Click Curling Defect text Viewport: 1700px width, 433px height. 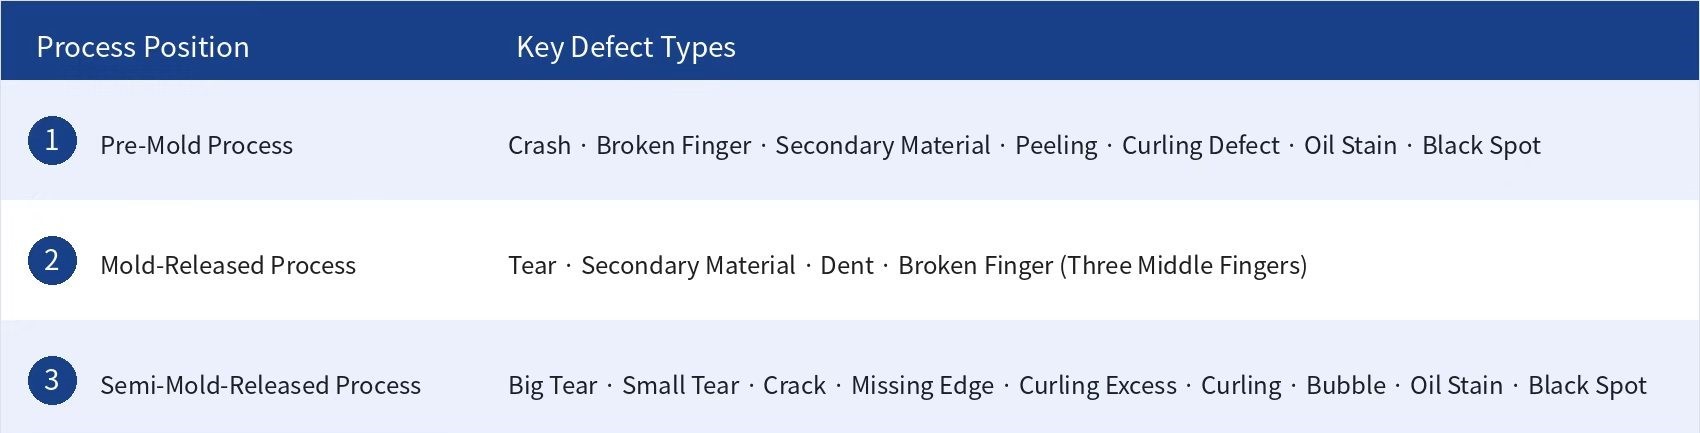click(x=1200, y=146)
